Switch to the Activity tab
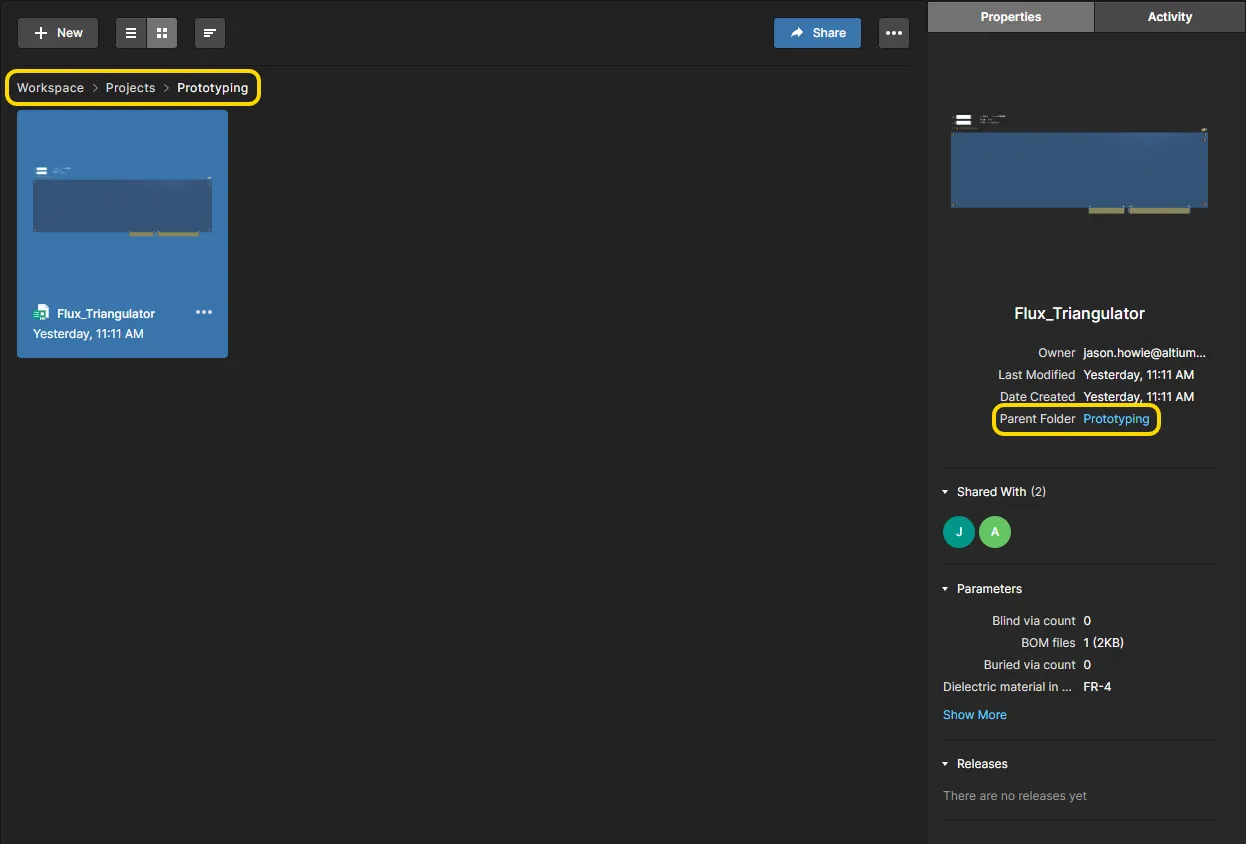Image resolution: width=1246 pixels, height=844 pixels. (1170, 17)
